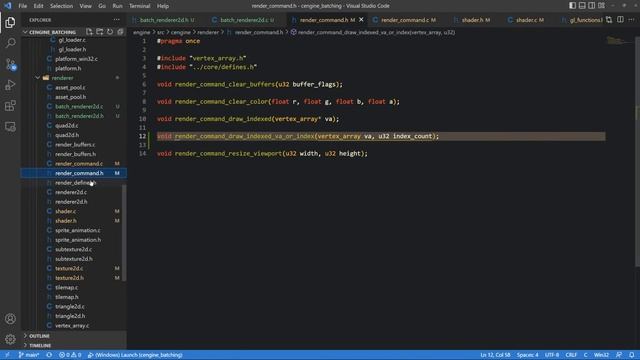
Task: Click New File icon in explorer header
Action: pyautogui.click(x=89, y=32)
